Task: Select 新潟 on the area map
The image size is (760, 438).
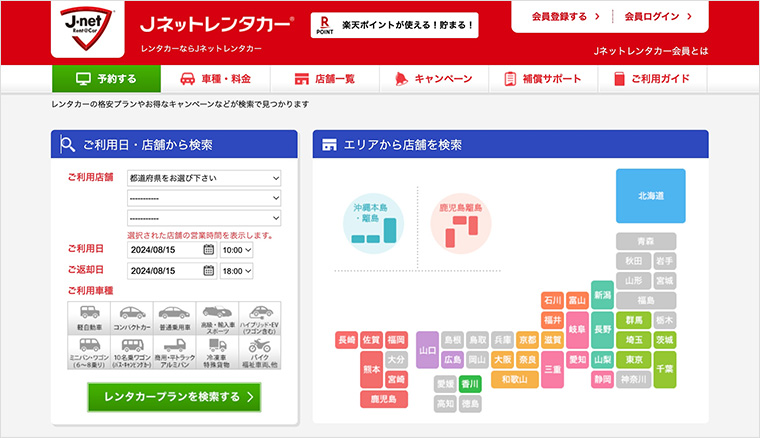Action: tap(602, 295)
